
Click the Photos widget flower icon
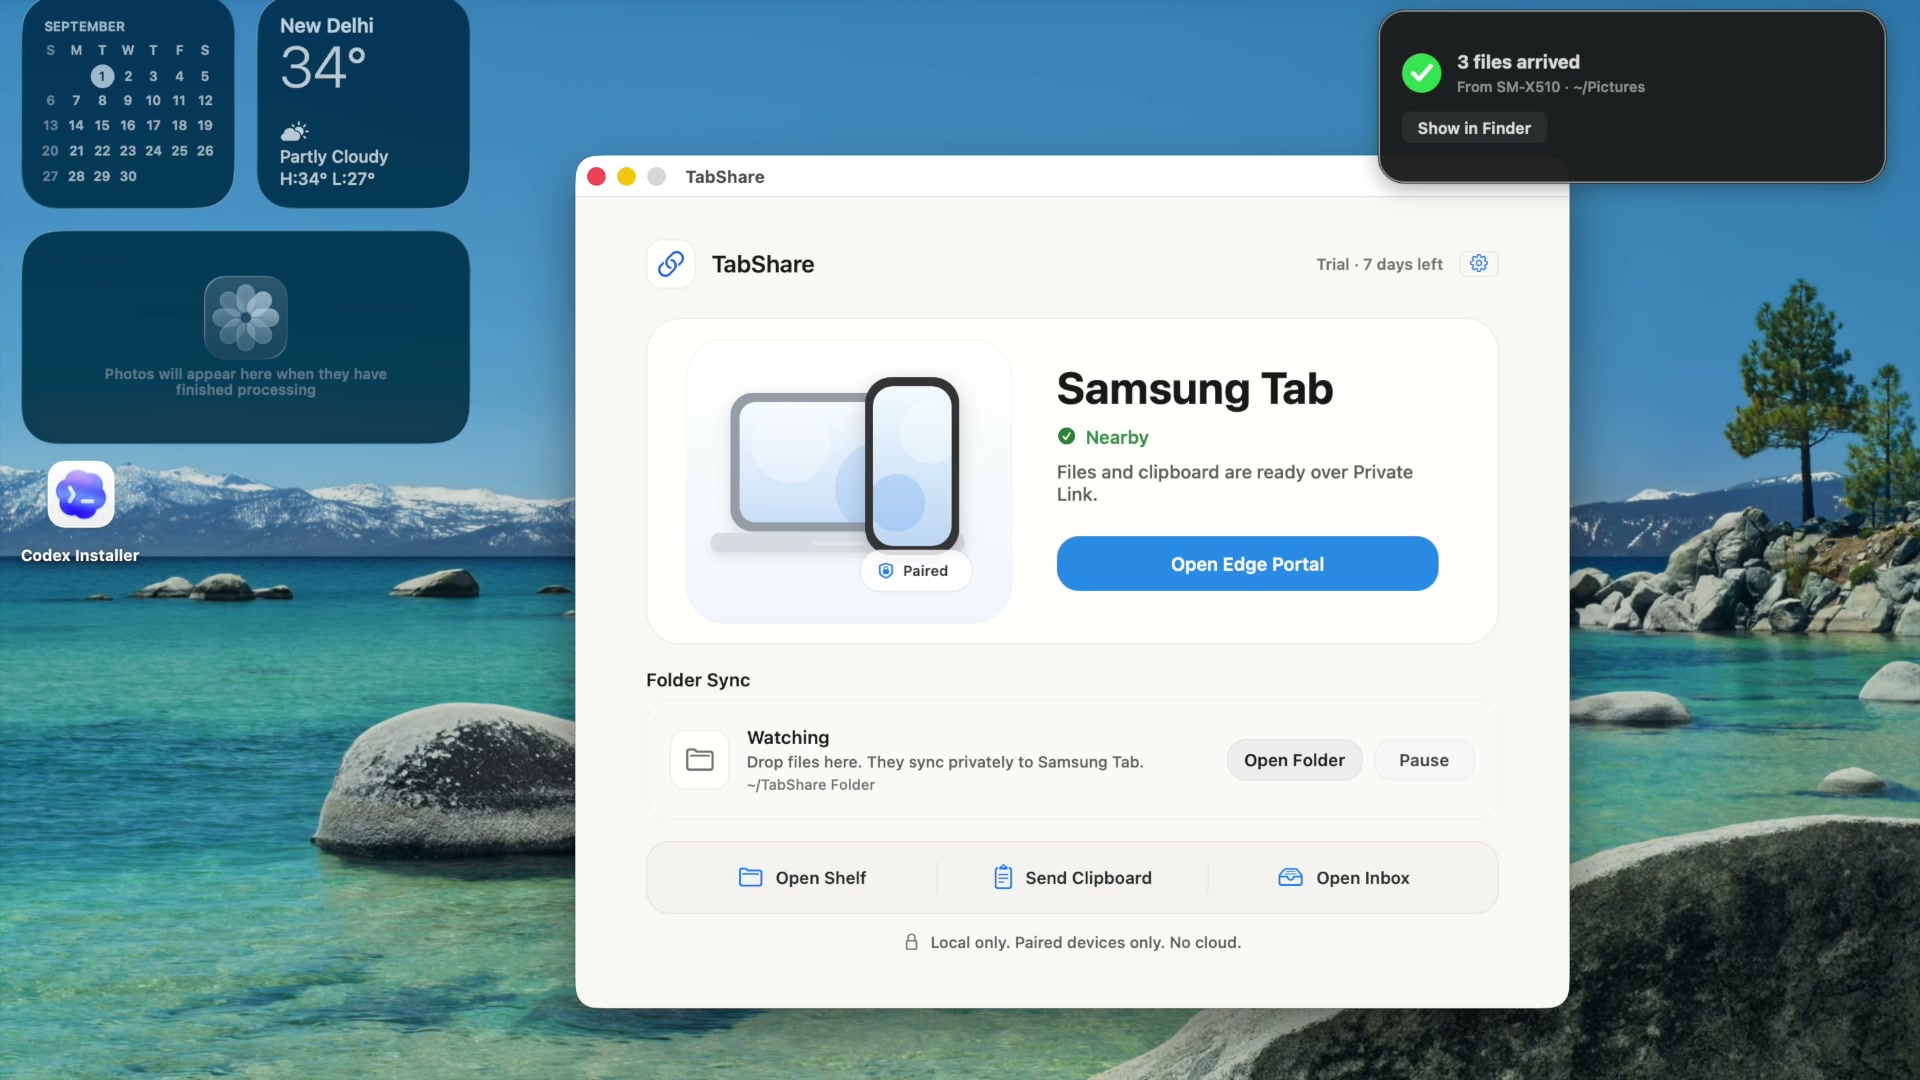(x=246, y=317)
